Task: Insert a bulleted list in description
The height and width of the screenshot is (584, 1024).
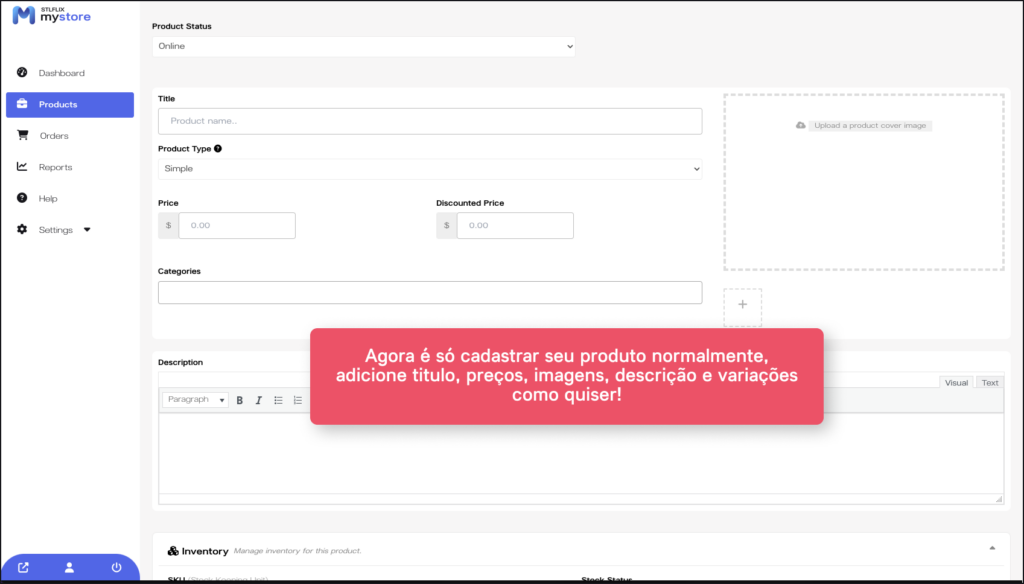Action: click(278, 400)
